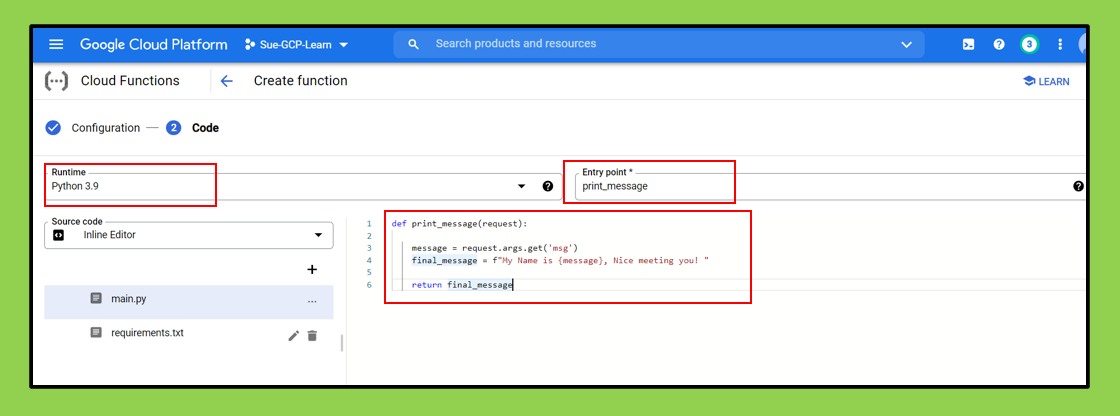Click the return final_message line
1120x416 pixels.
click(462, 284)
